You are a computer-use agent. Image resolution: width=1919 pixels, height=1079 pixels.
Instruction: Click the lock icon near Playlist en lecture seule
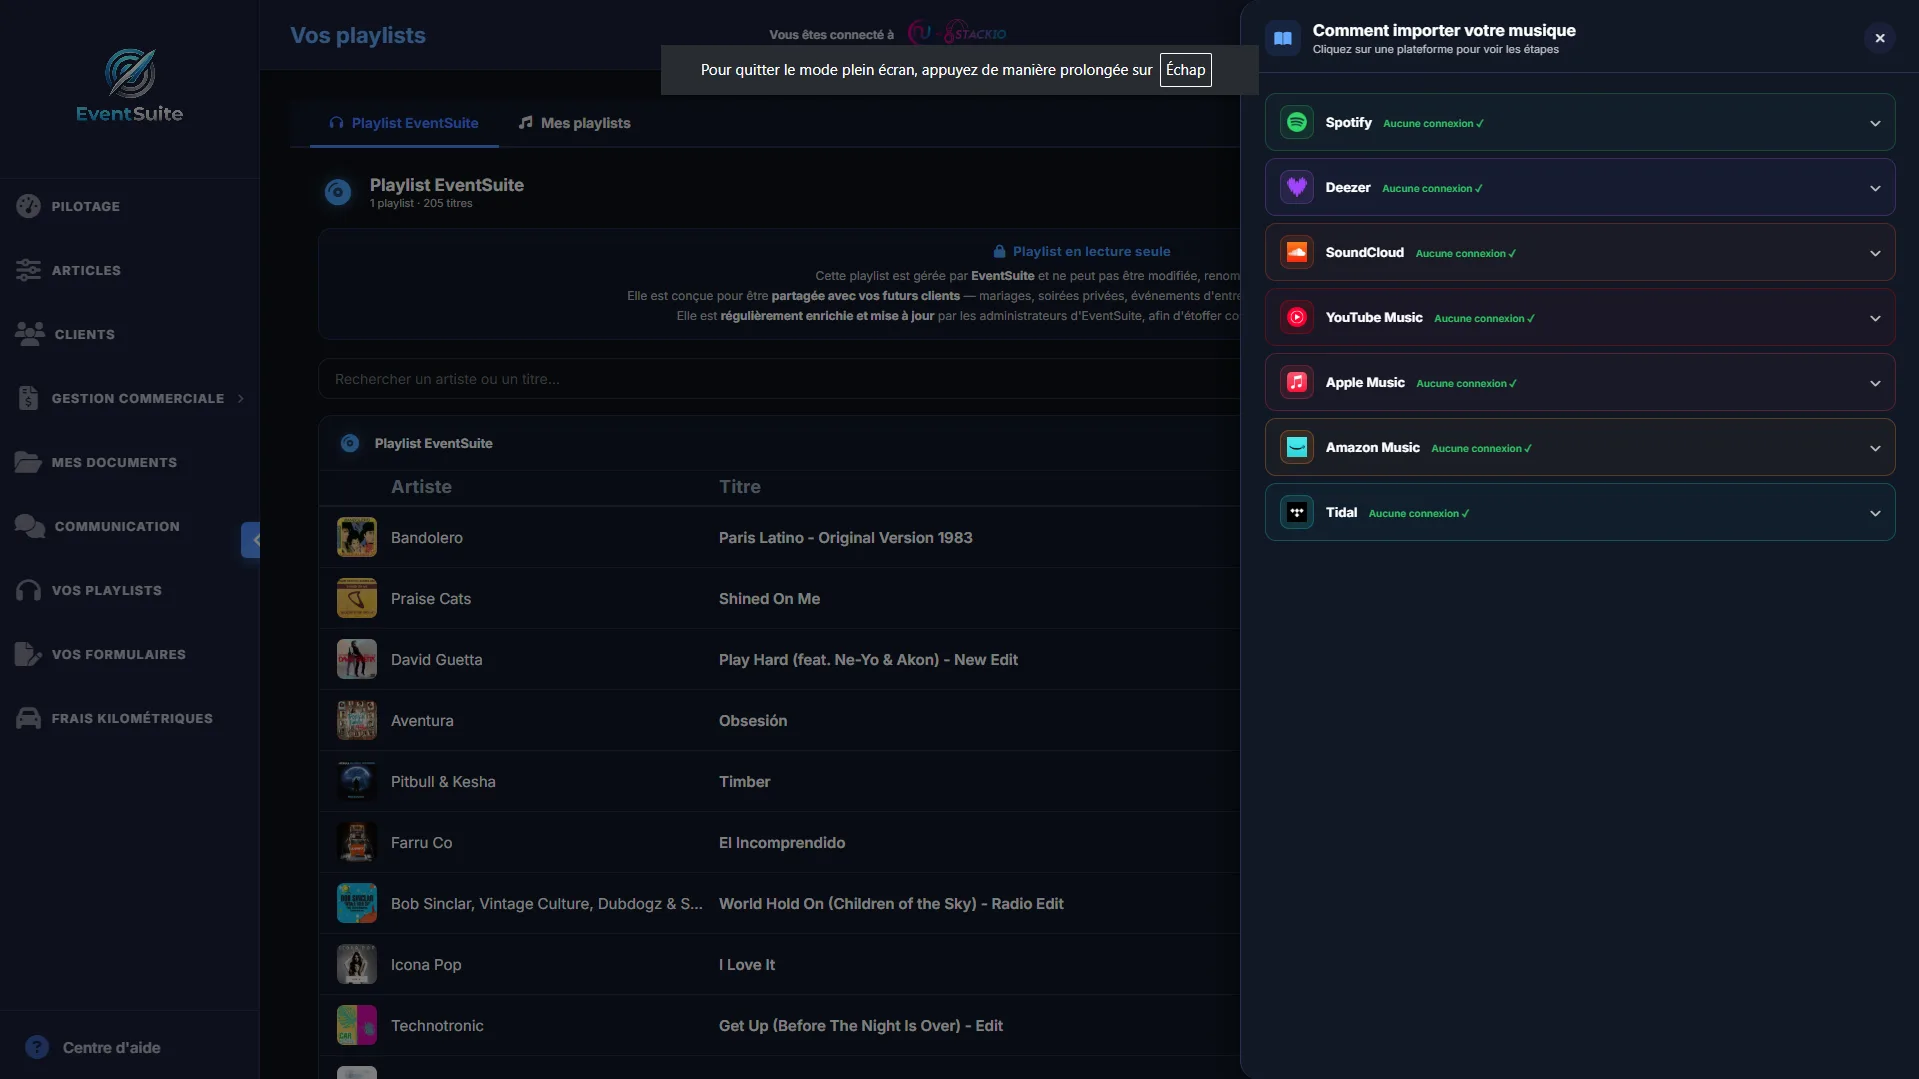(999, 251)
